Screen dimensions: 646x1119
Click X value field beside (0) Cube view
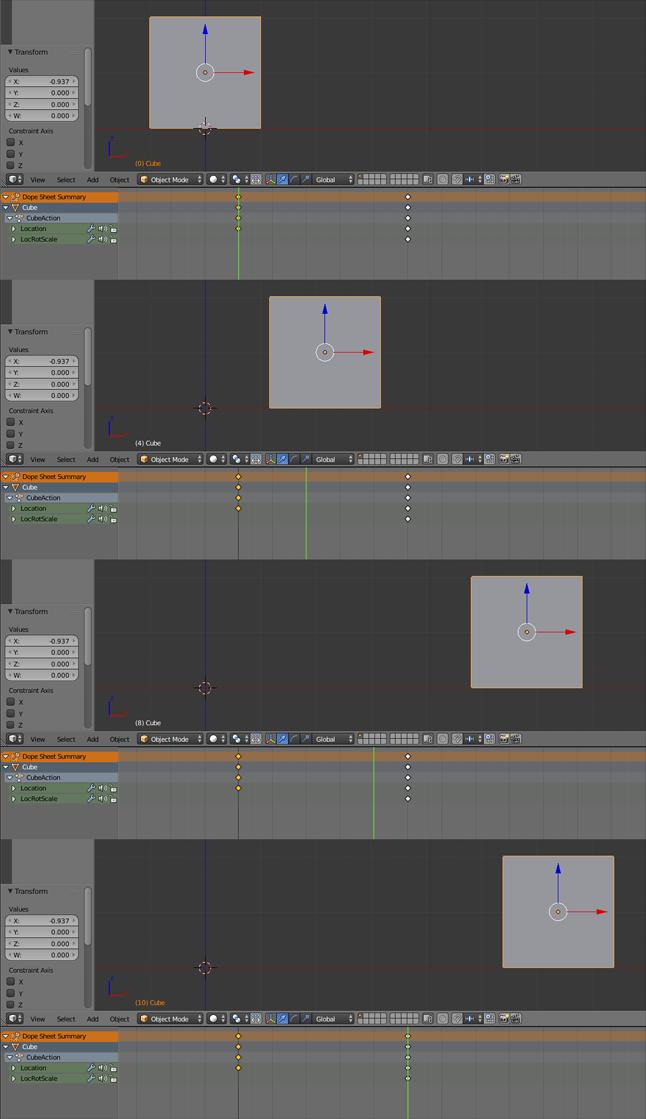(x=42, y=81)
